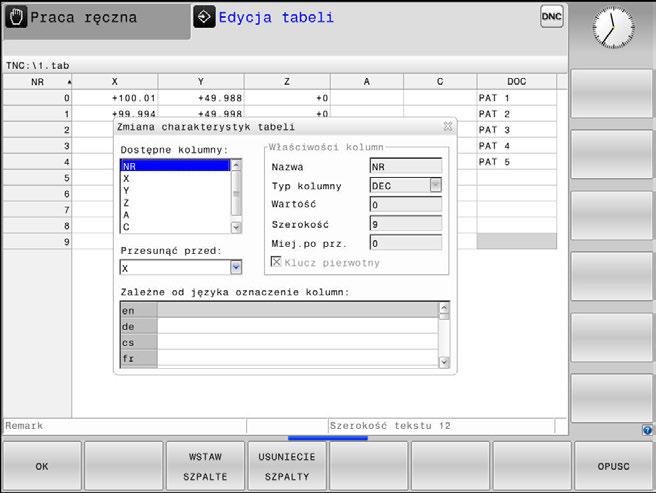Click the Szerokość tekstu 12 status text
This screenshot has width=656, height=493.
click(390, 426)
